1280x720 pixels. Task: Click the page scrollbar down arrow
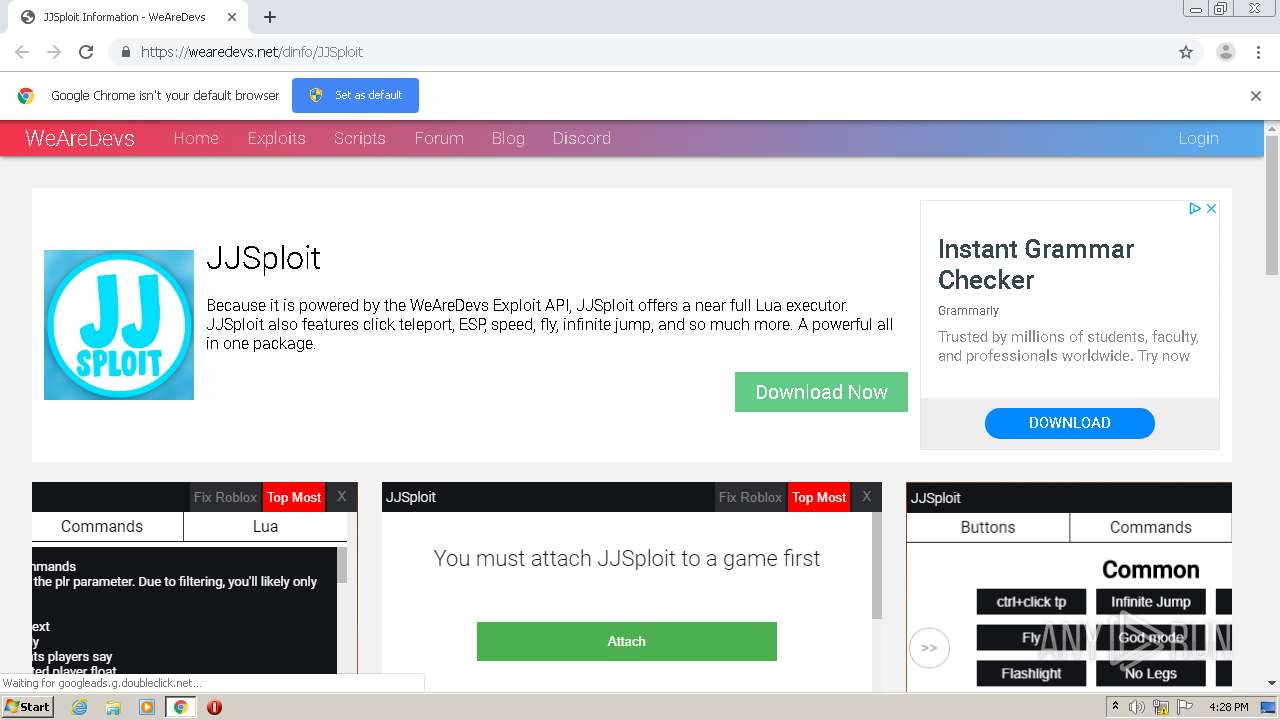pyautogui.click(x=1272, y=683)
